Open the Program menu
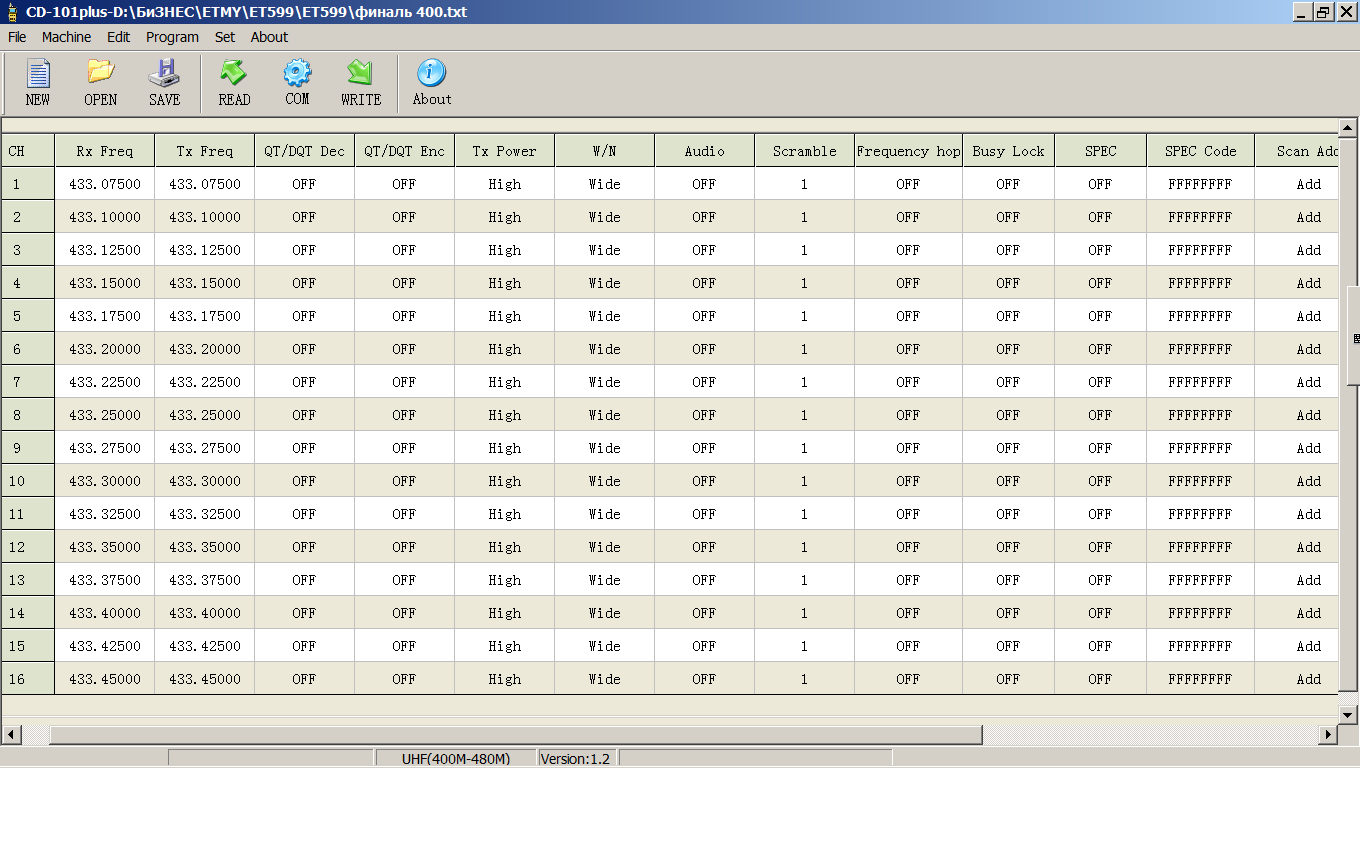This screenshot has width=1364, height=842. click(172, 37)
